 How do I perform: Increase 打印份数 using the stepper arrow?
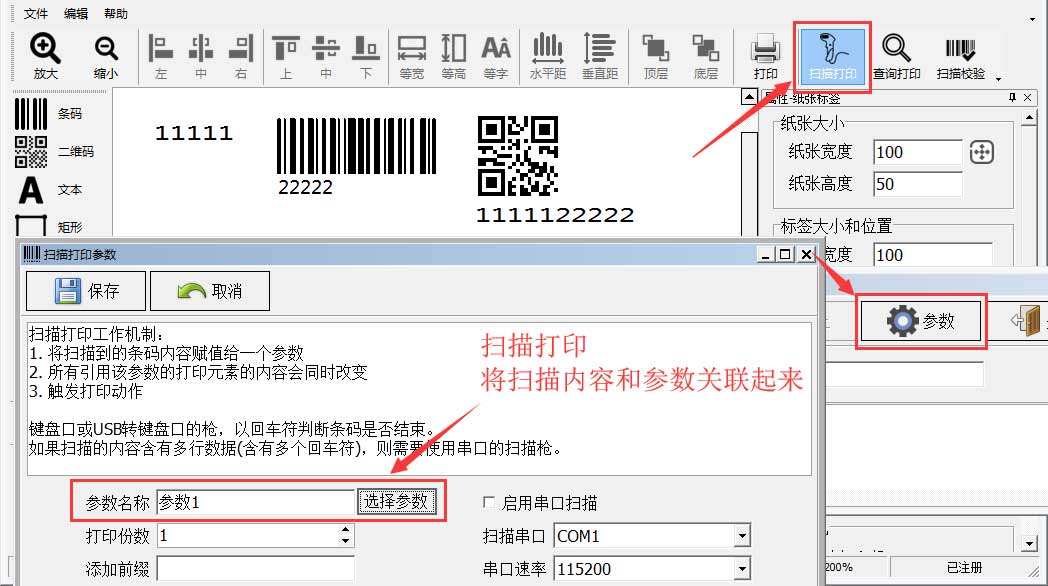[346, 530]
